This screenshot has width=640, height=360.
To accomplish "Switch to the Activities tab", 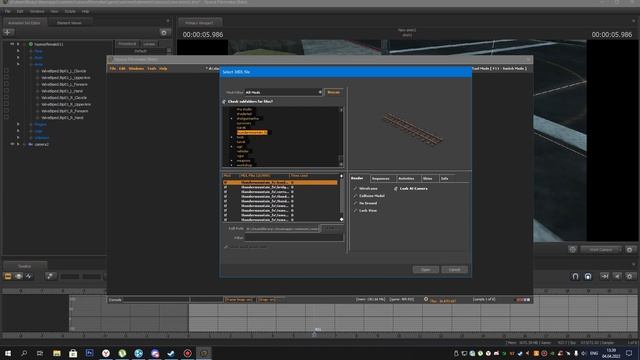I will pos(406,179).
